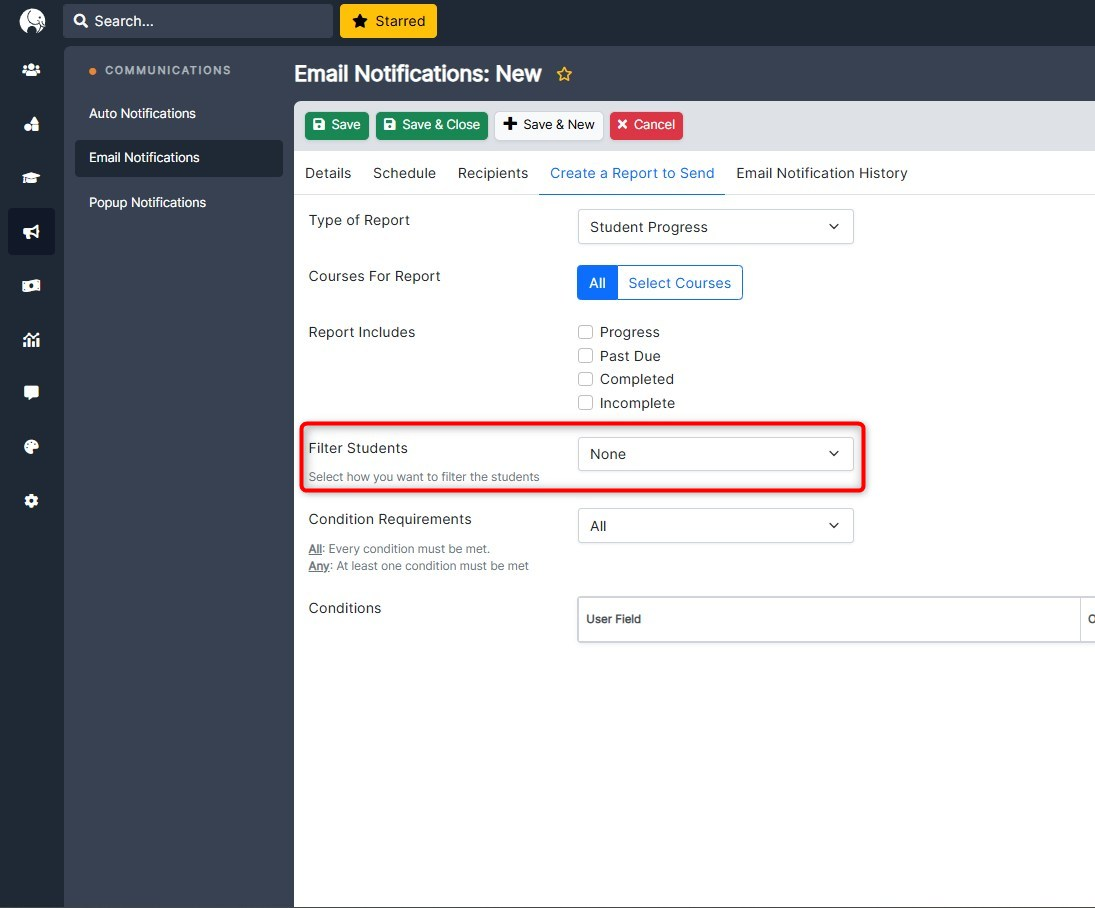Select the megaphone Communications icon
1095x908 pixels.
[x=31, y=232]
